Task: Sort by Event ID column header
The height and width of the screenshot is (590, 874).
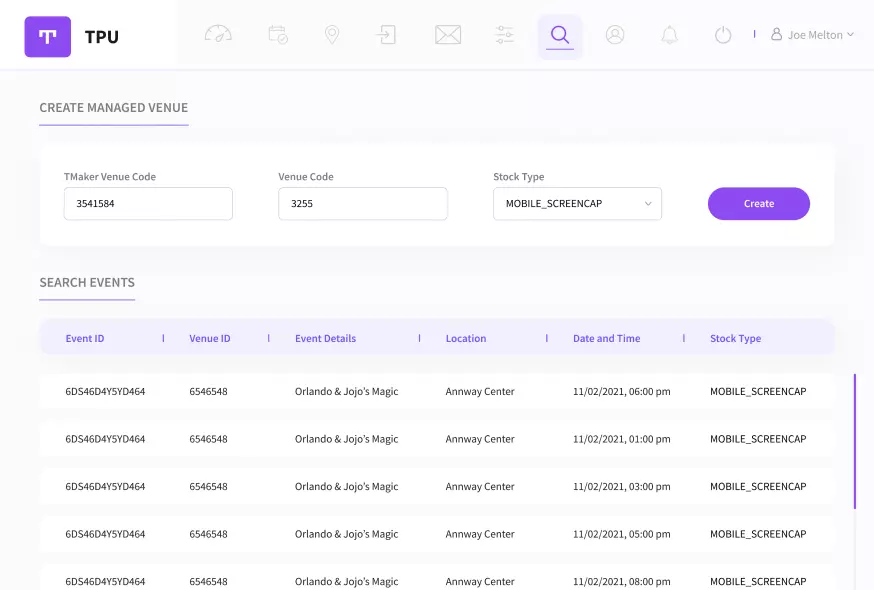Action: pos(85,339)
